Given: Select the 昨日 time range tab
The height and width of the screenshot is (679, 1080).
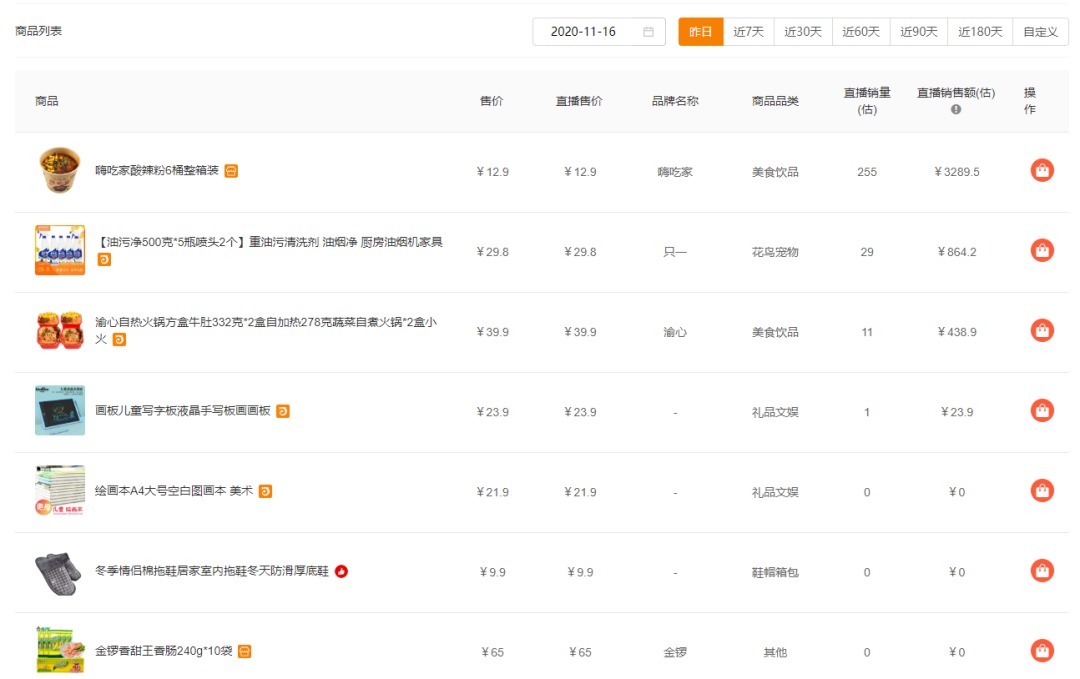Looking at the screenshot, I should tap(701, 32).
